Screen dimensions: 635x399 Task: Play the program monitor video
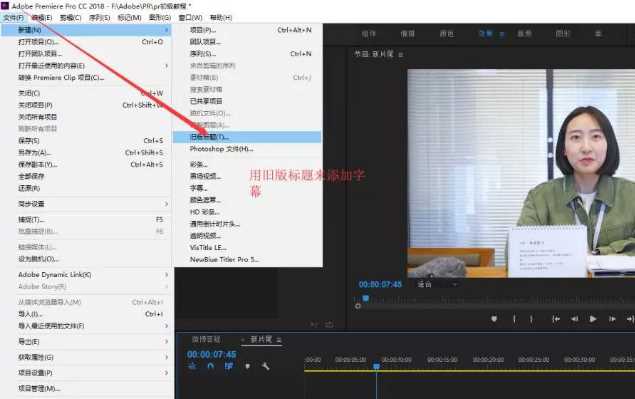[x=593, y=319]
